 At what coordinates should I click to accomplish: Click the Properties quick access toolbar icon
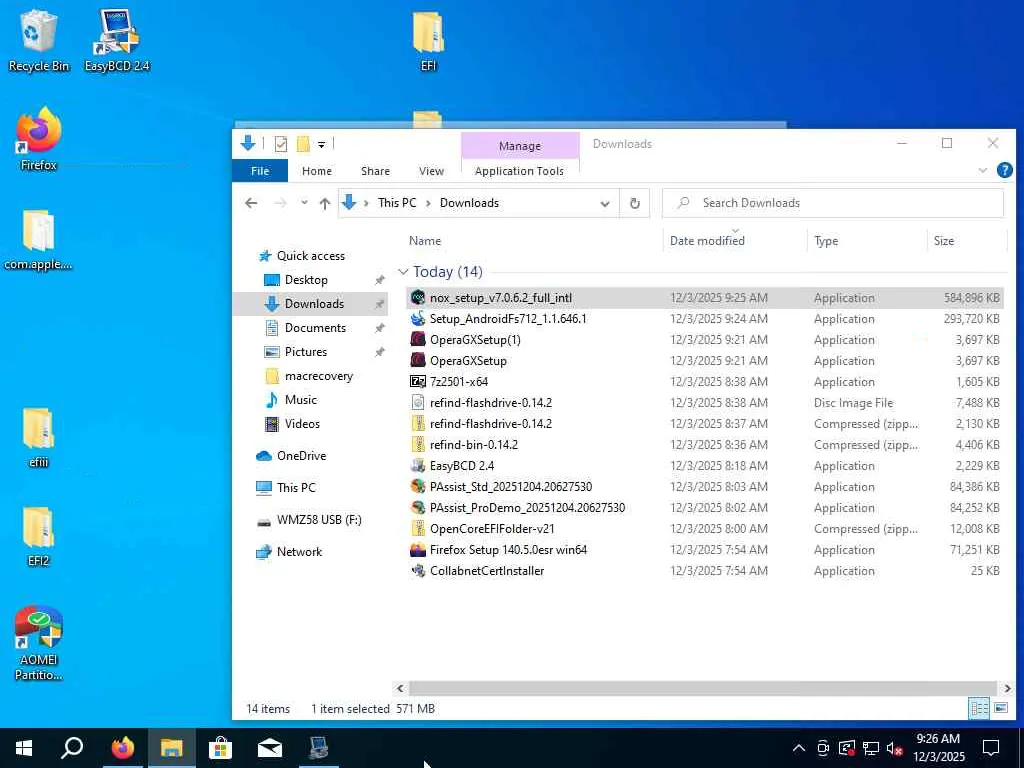(x=281, y=144)
